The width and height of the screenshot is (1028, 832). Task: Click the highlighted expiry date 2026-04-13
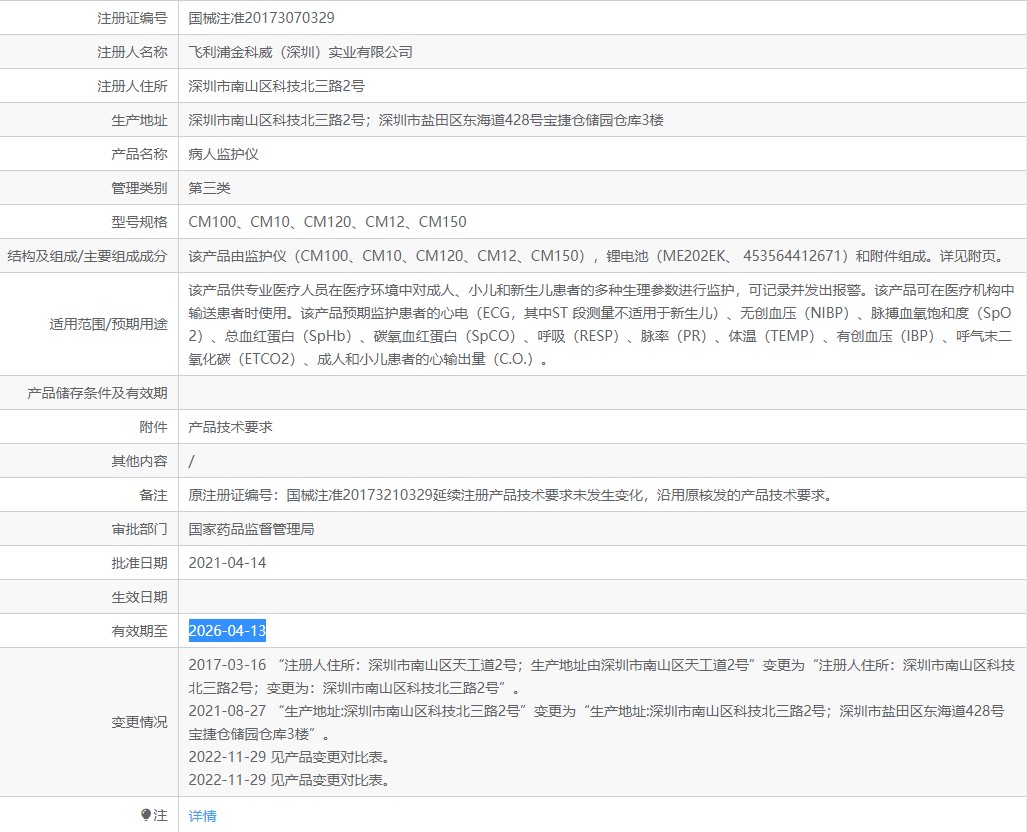[x=228, y=631]
